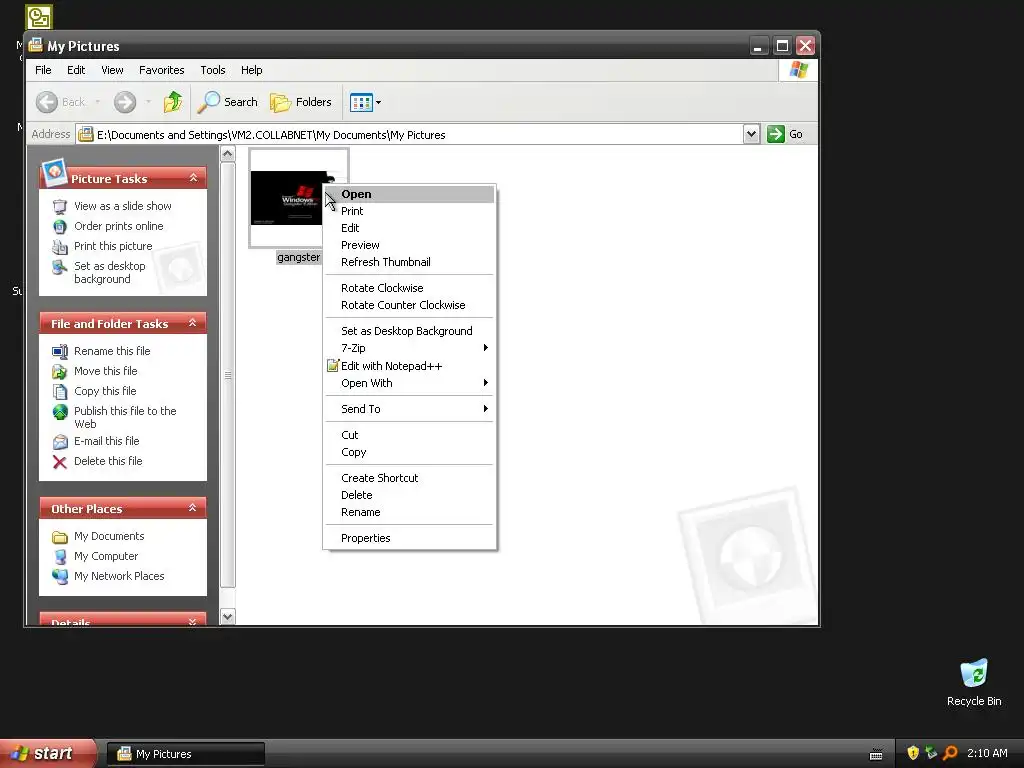1024x768 pixels.
Task: Click the red X delete file icon
Action: click(59, 462)
